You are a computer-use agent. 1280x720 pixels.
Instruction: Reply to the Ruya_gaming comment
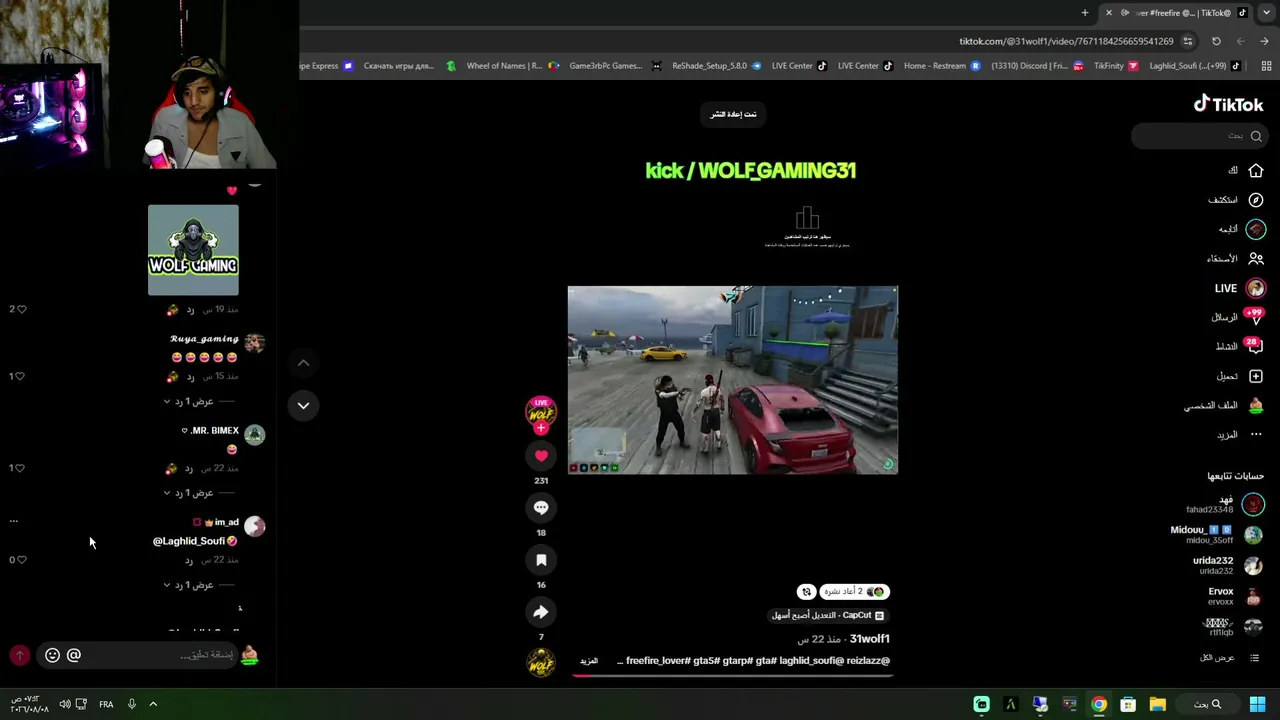point(190,376)
